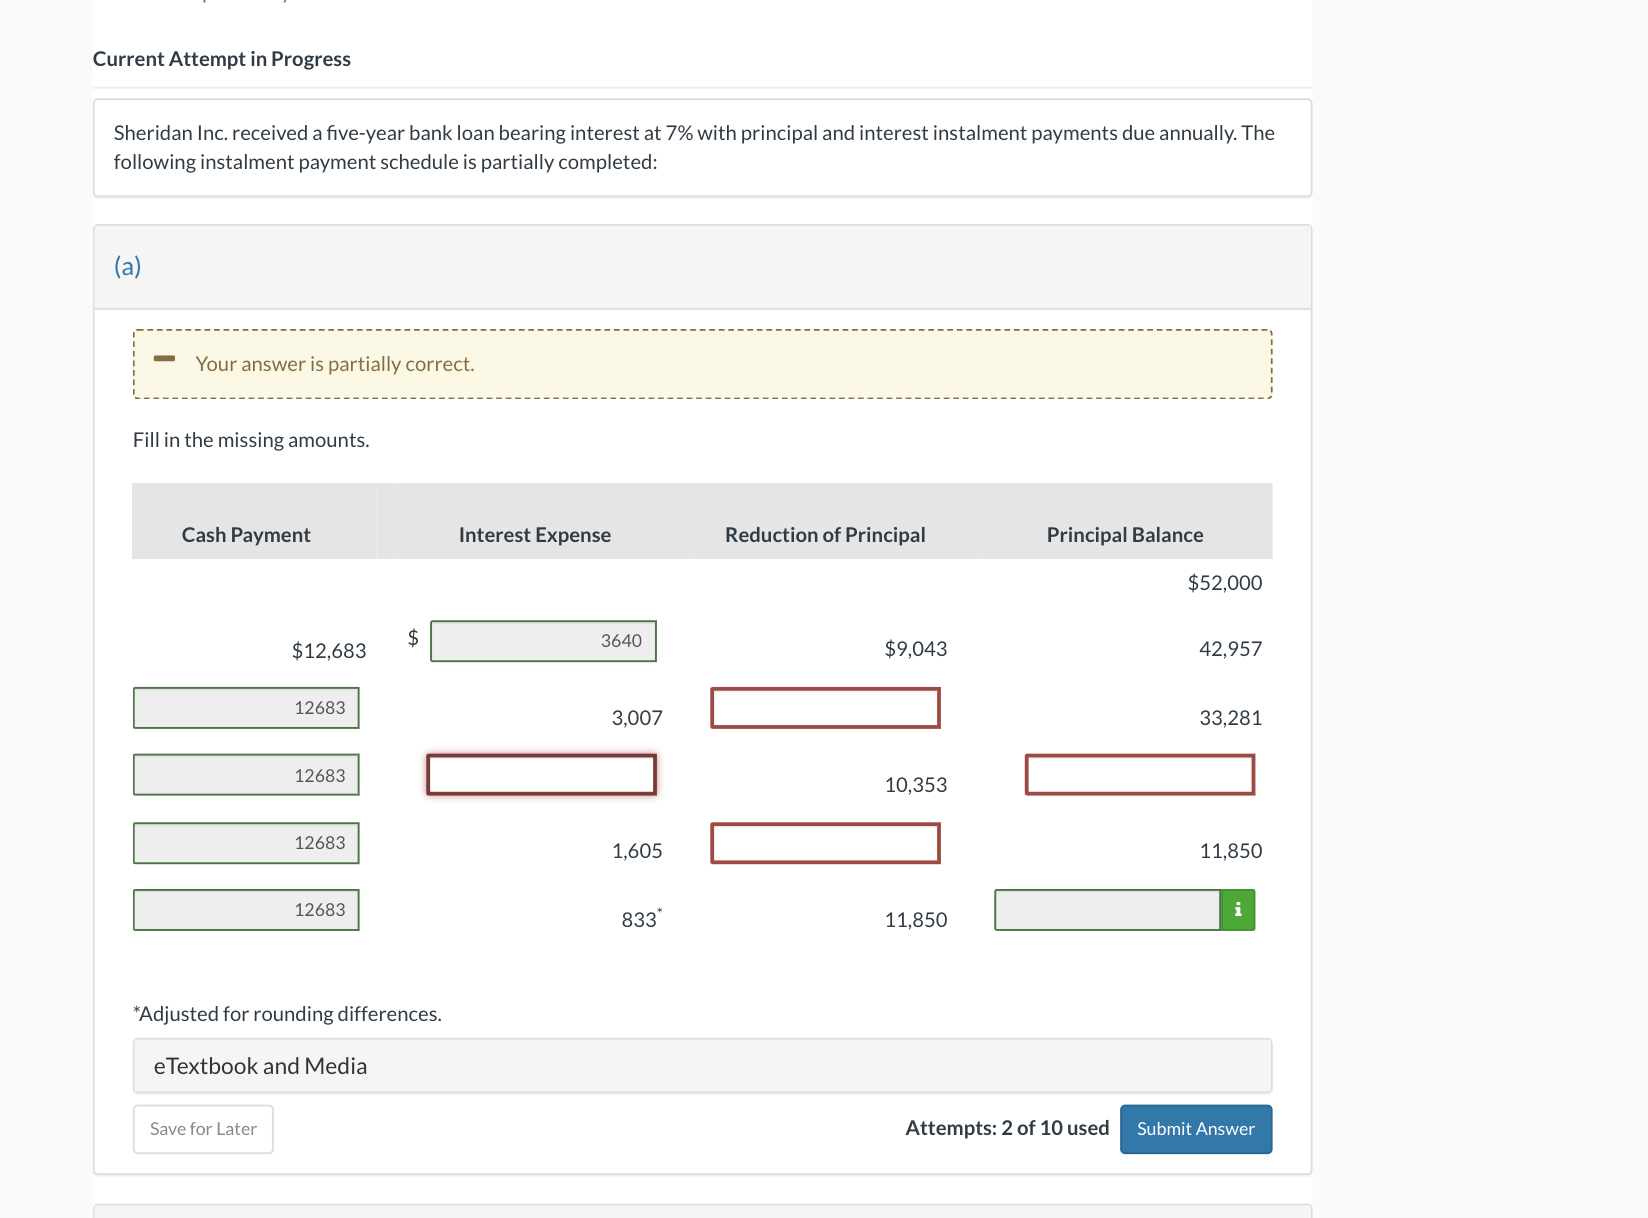Click the green info icon beside the last Principal Balance field
The image size is (1648, 1218).
[x=1237, y=910]
